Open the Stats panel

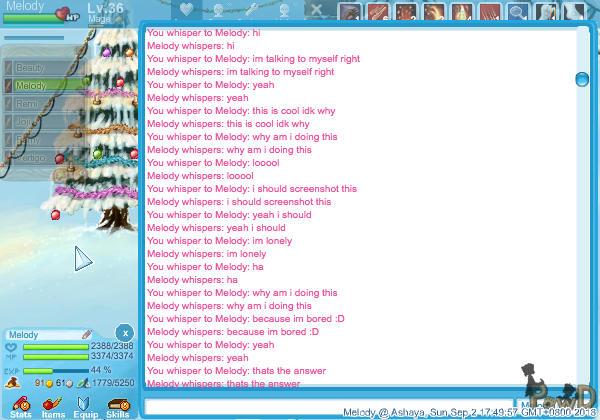tap(20, 404)
